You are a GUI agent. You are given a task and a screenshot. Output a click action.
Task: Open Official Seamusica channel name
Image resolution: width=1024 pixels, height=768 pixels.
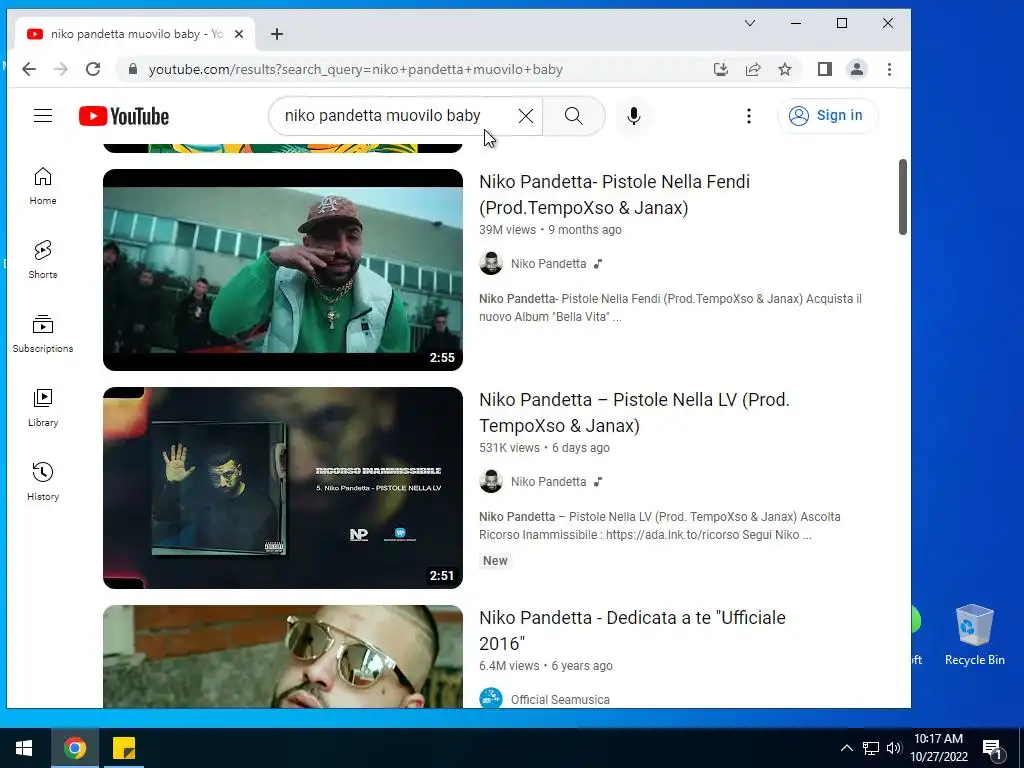[560, 699]
